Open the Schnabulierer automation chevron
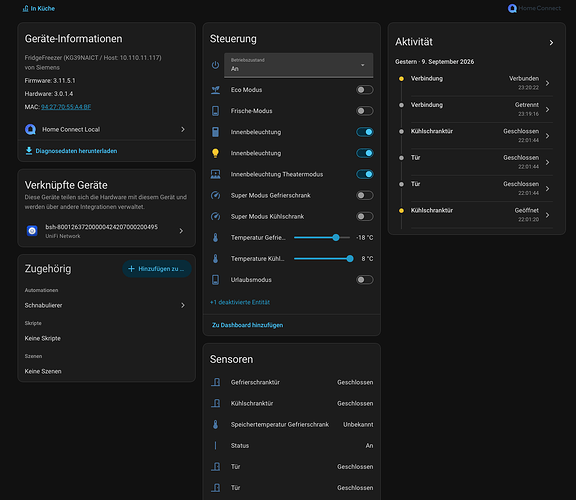Viewport: 576px width, 500px height. click(183, 305)
